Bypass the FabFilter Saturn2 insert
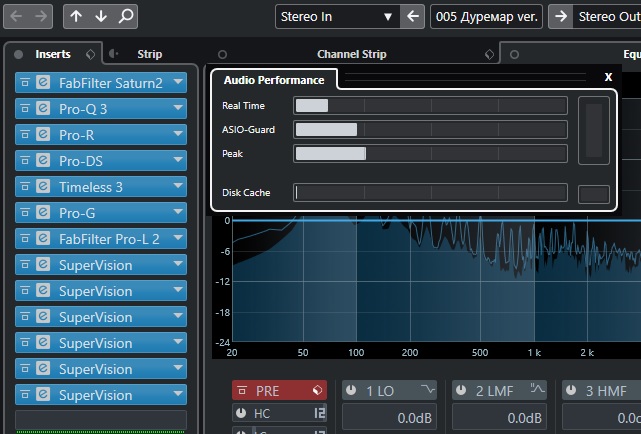Screen dimensions: 641x434 (25, 83)
